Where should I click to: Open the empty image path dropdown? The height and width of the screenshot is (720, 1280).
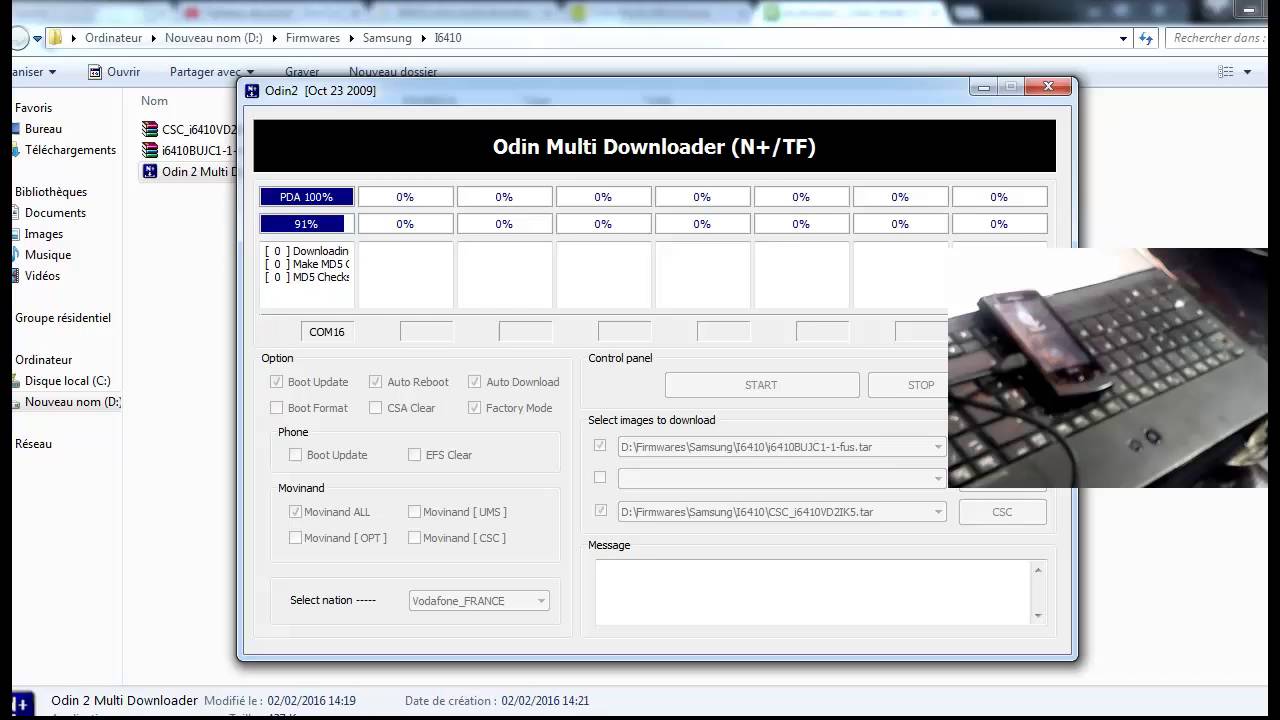[938, 479]
